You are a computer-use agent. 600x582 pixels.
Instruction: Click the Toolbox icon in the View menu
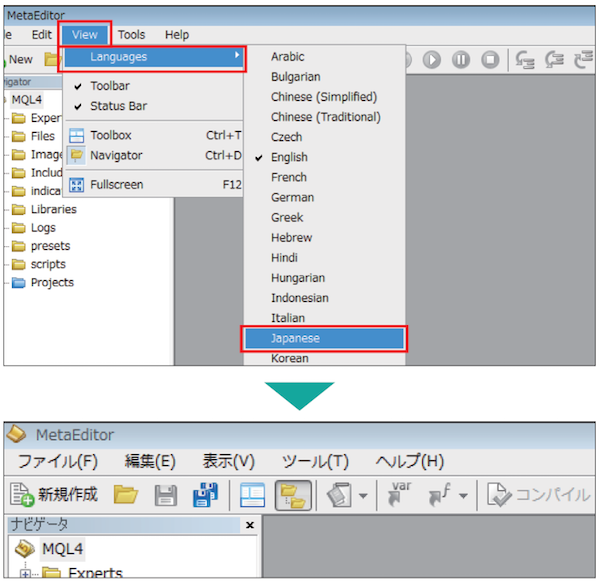tap(77, 136)
